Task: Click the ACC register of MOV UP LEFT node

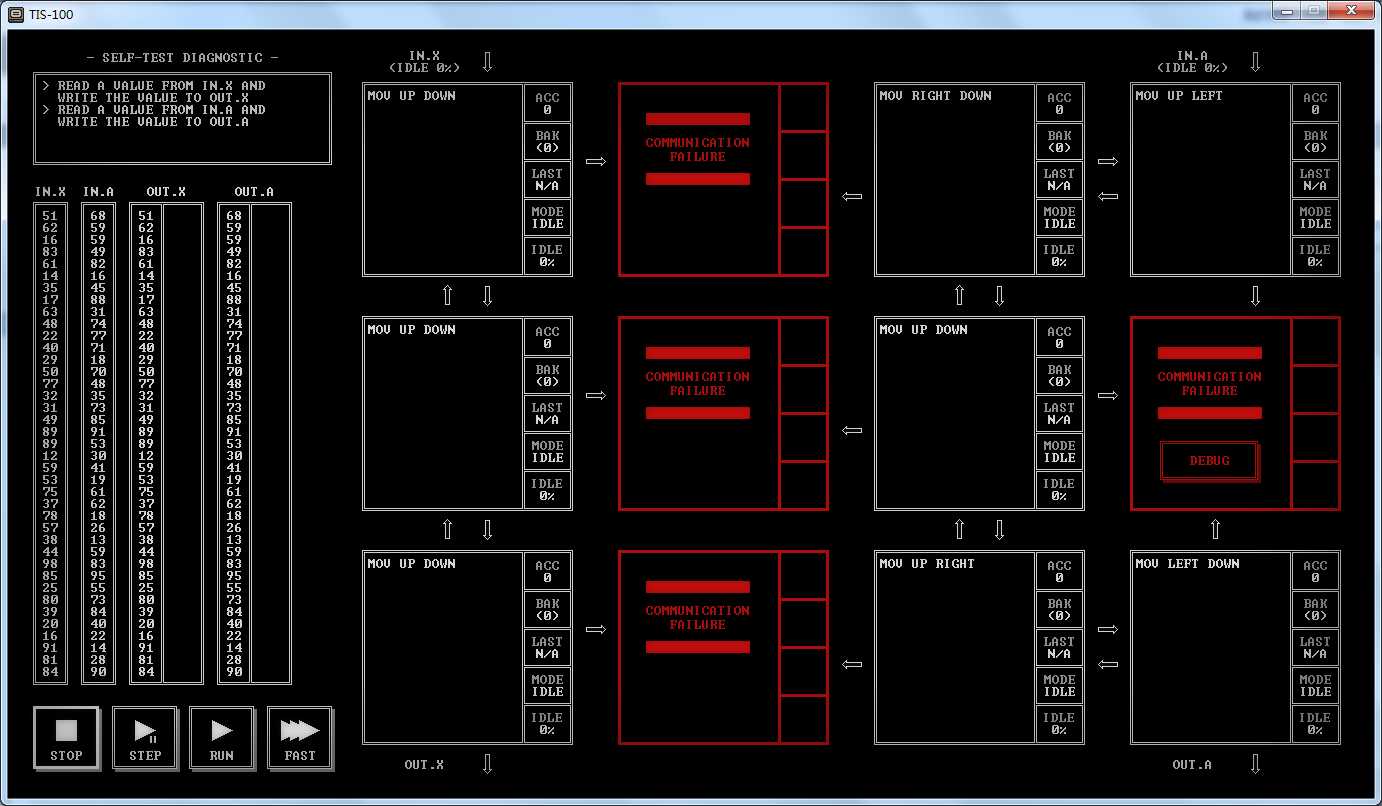Action: coord(1315,104)
